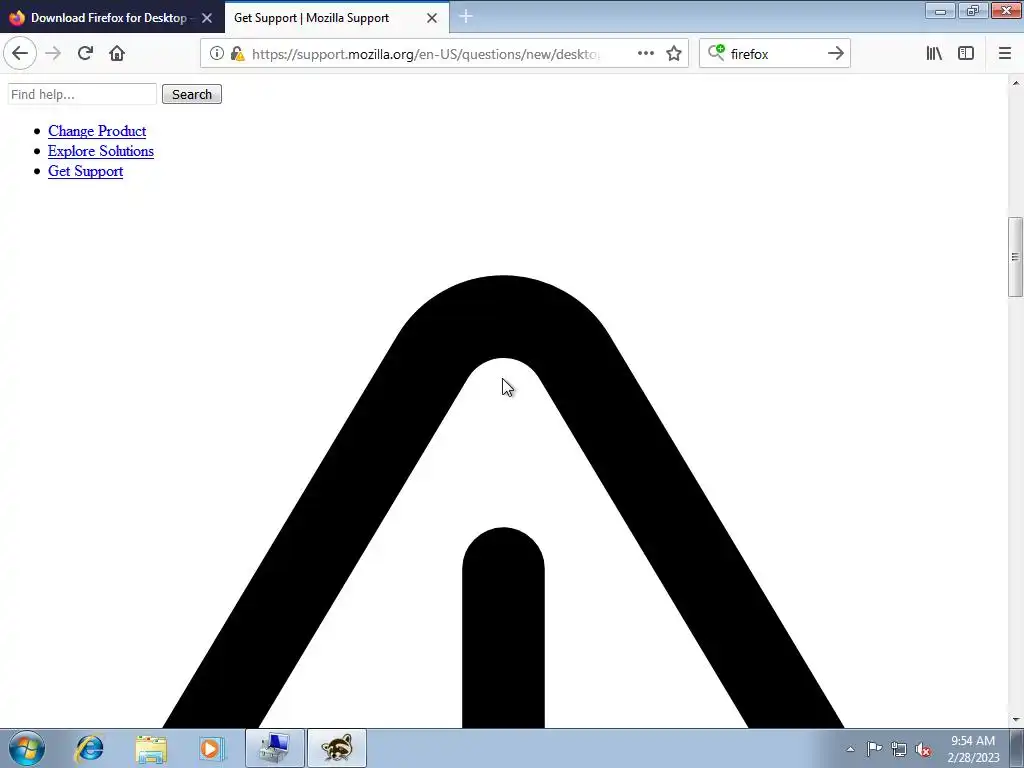The height and width of the screenshot is (768, 1024).
Task: Open Action Center flag icon
Action: pos(874,749)
